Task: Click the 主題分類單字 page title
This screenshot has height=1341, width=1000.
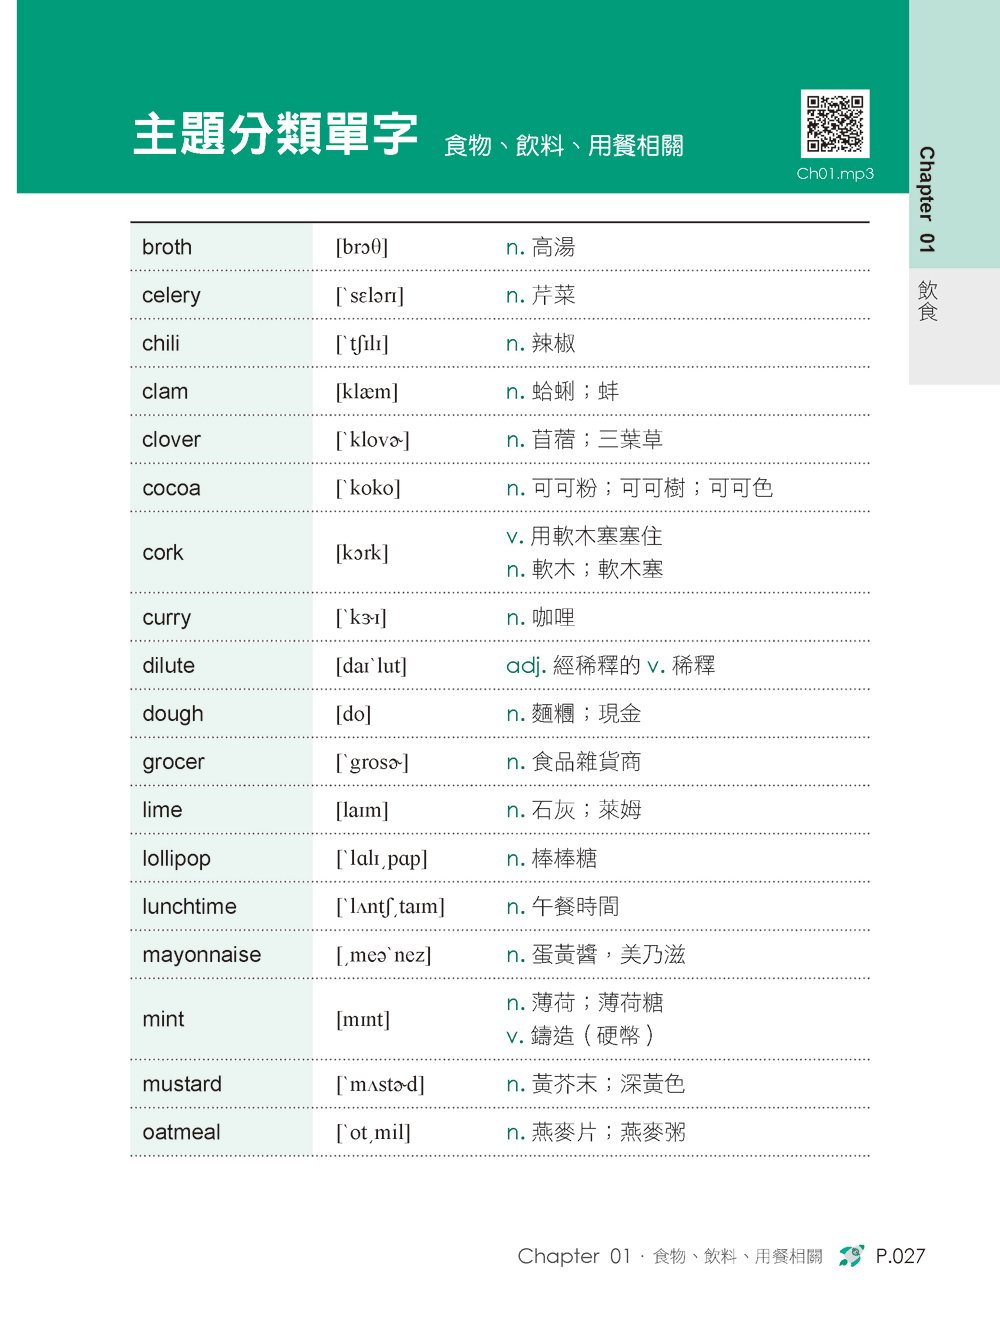Action: (x=275, y=135)
